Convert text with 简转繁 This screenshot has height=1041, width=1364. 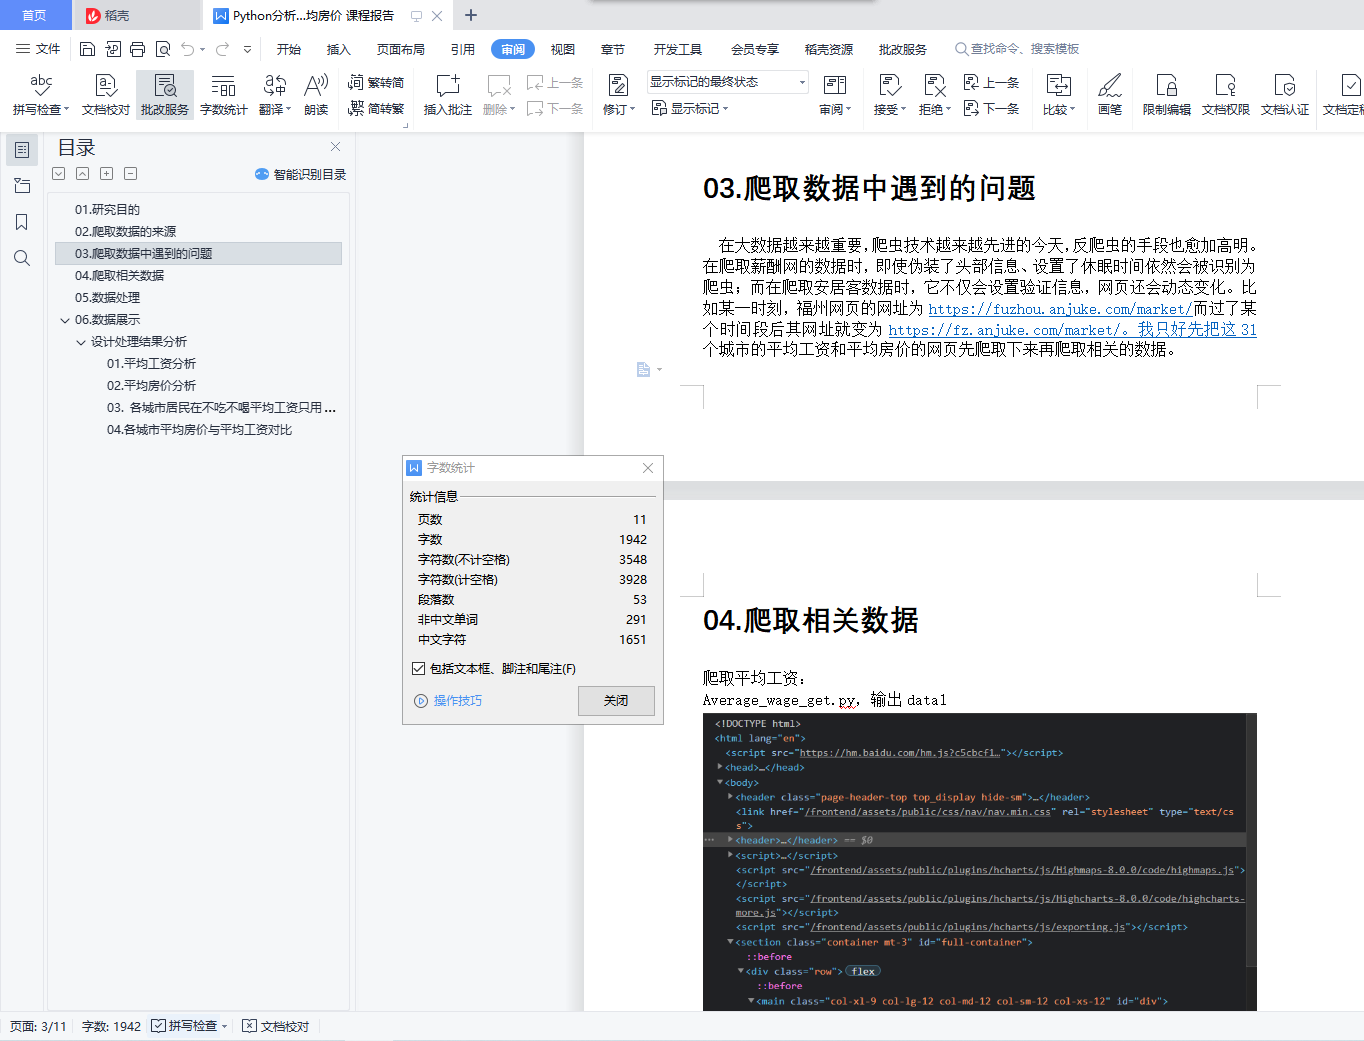coord(376,109)
